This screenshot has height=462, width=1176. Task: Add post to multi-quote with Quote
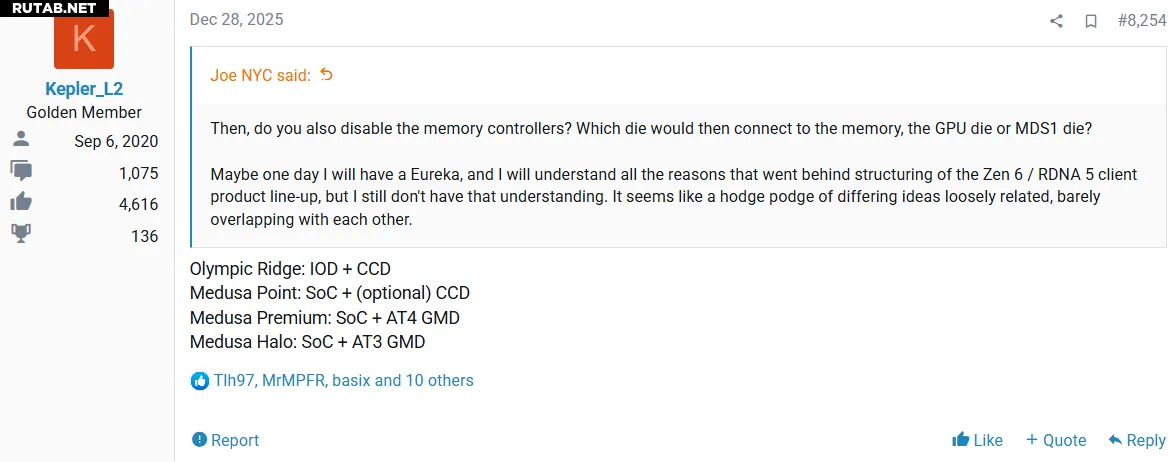(x=1055, y=440)
